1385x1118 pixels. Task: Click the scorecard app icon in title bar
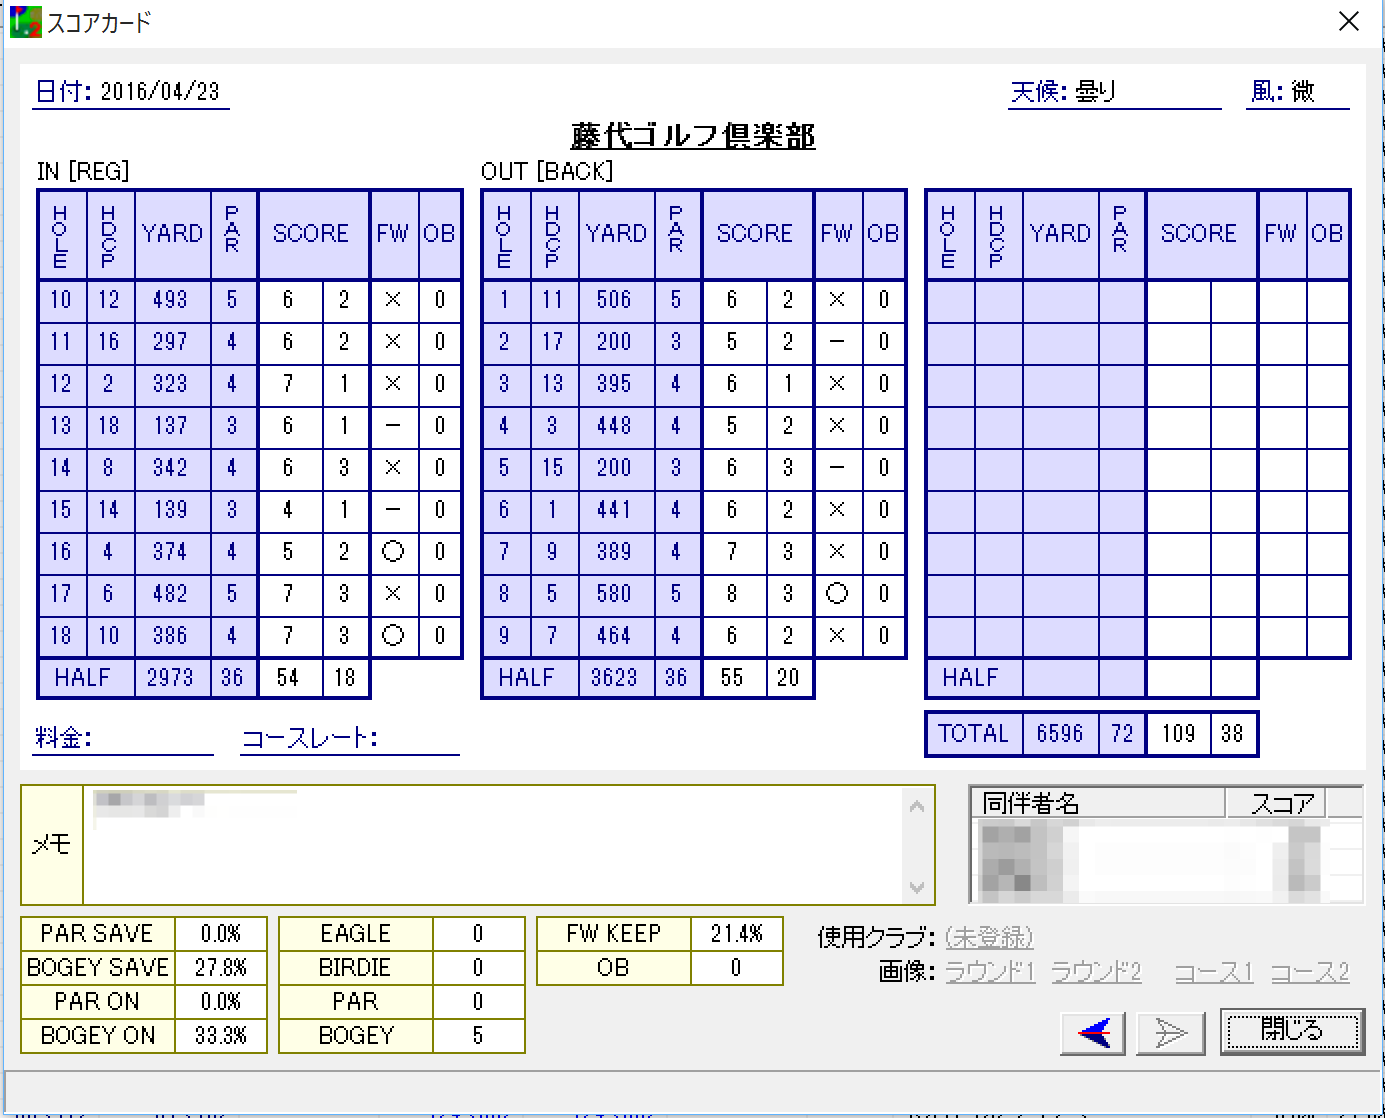click(25, 22)
